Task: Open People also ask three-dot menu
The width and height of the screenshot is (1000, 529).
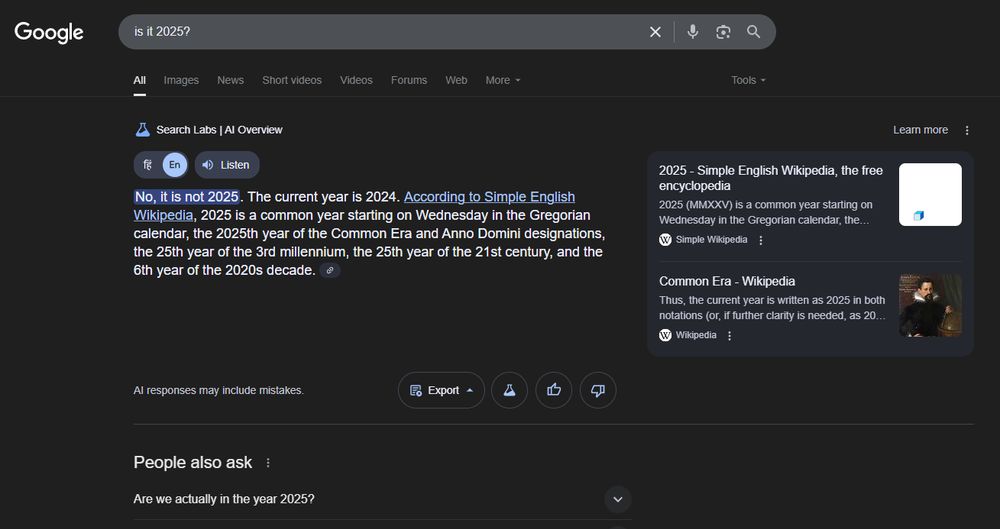Action: [268, 463]
